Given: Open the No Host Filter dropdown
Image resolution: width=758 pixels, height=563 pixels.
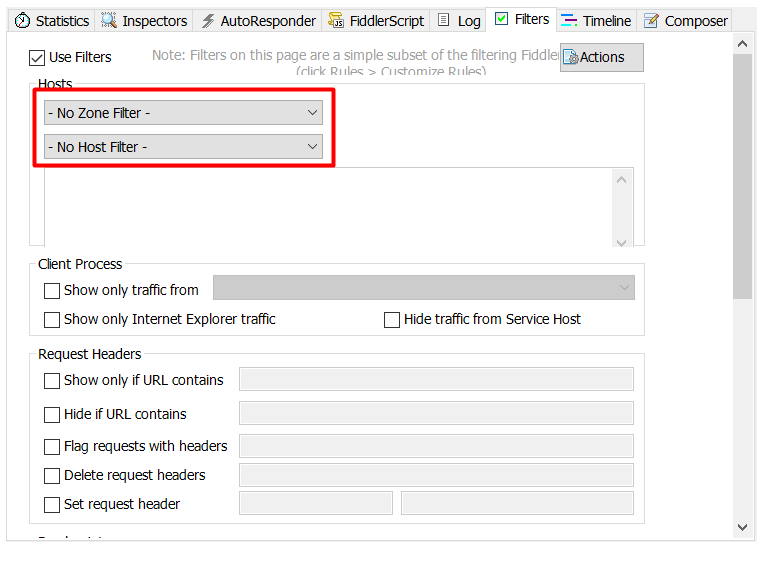Looking at the screenshot, I should 183,146.
